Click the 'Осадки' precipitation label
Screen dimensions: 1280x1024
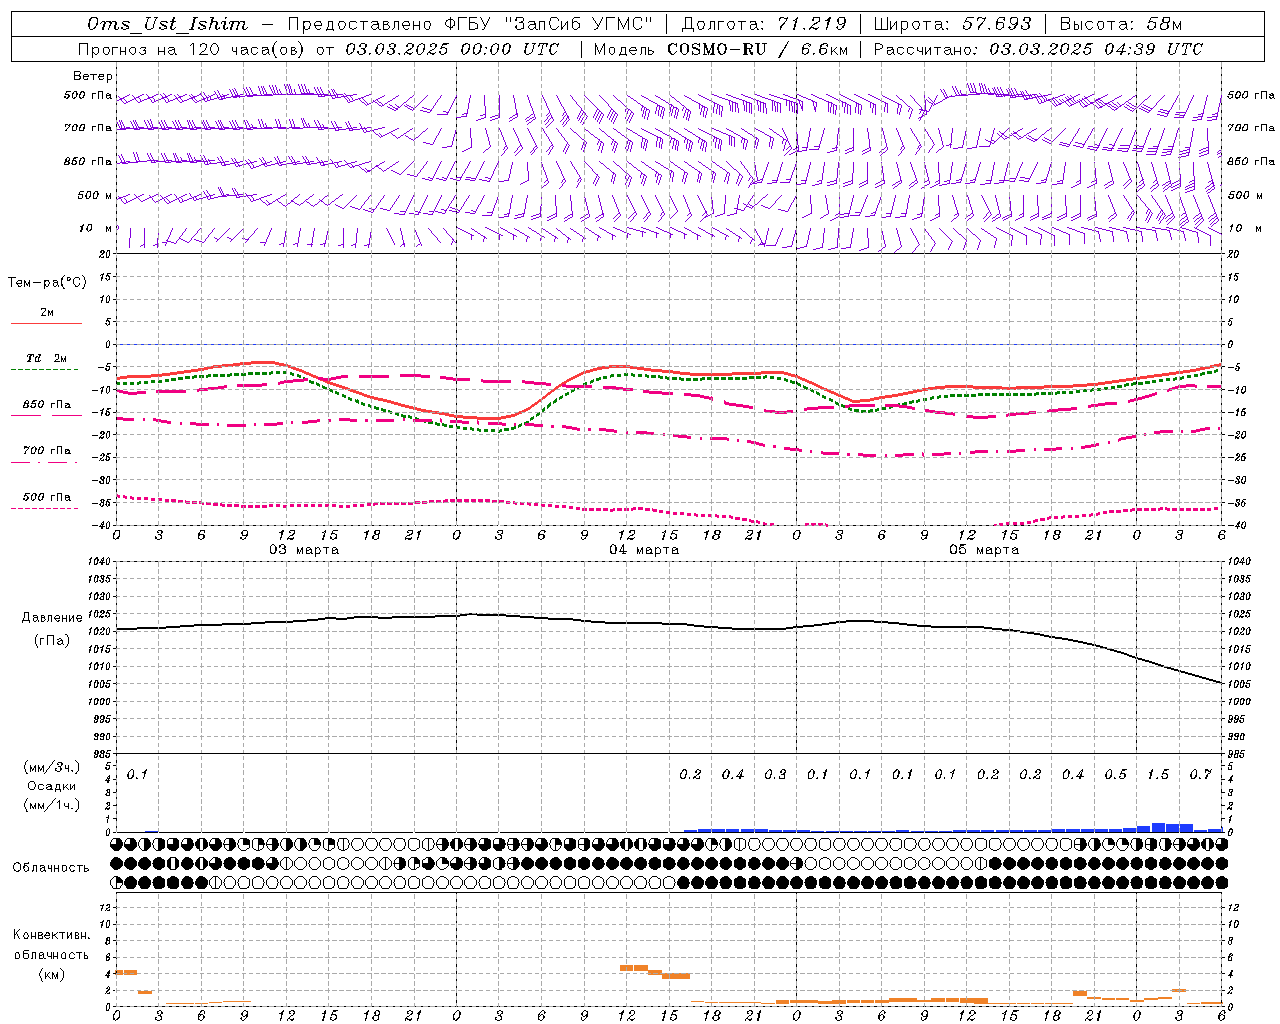pos(51,786)
